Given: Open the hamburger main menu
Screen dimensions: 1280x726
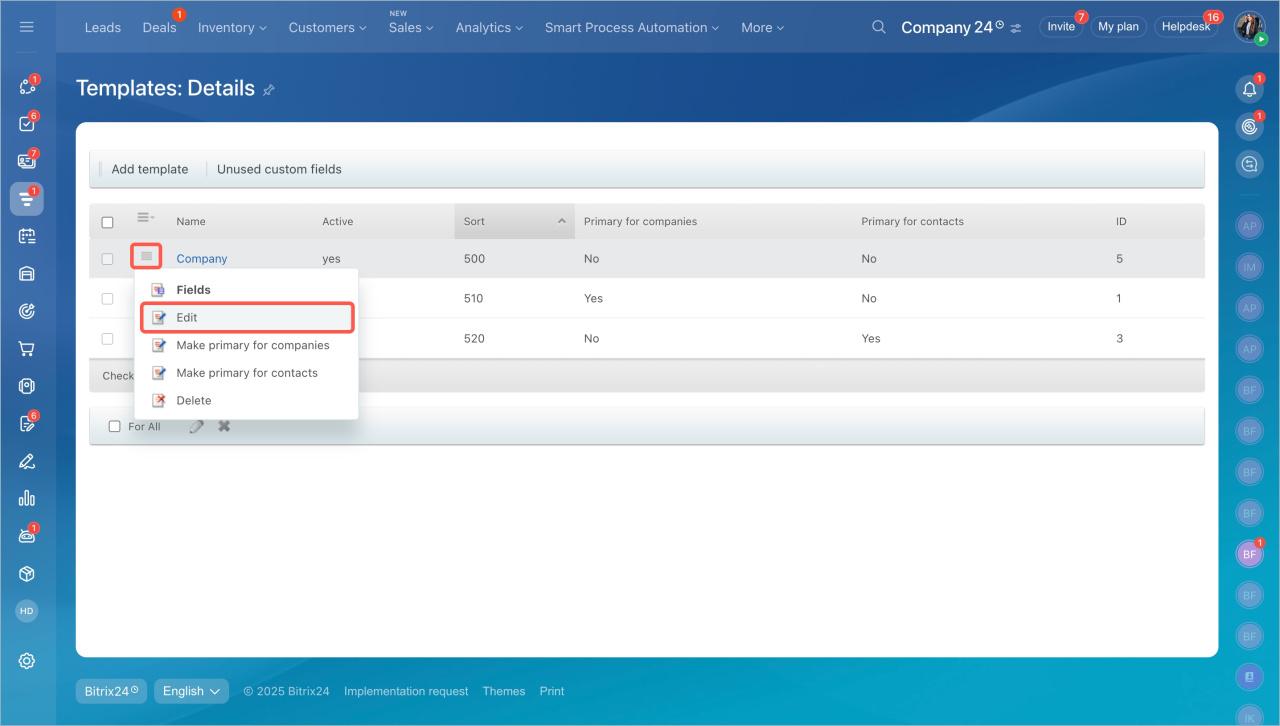Looking at the screenshot, I should [27, 27].
